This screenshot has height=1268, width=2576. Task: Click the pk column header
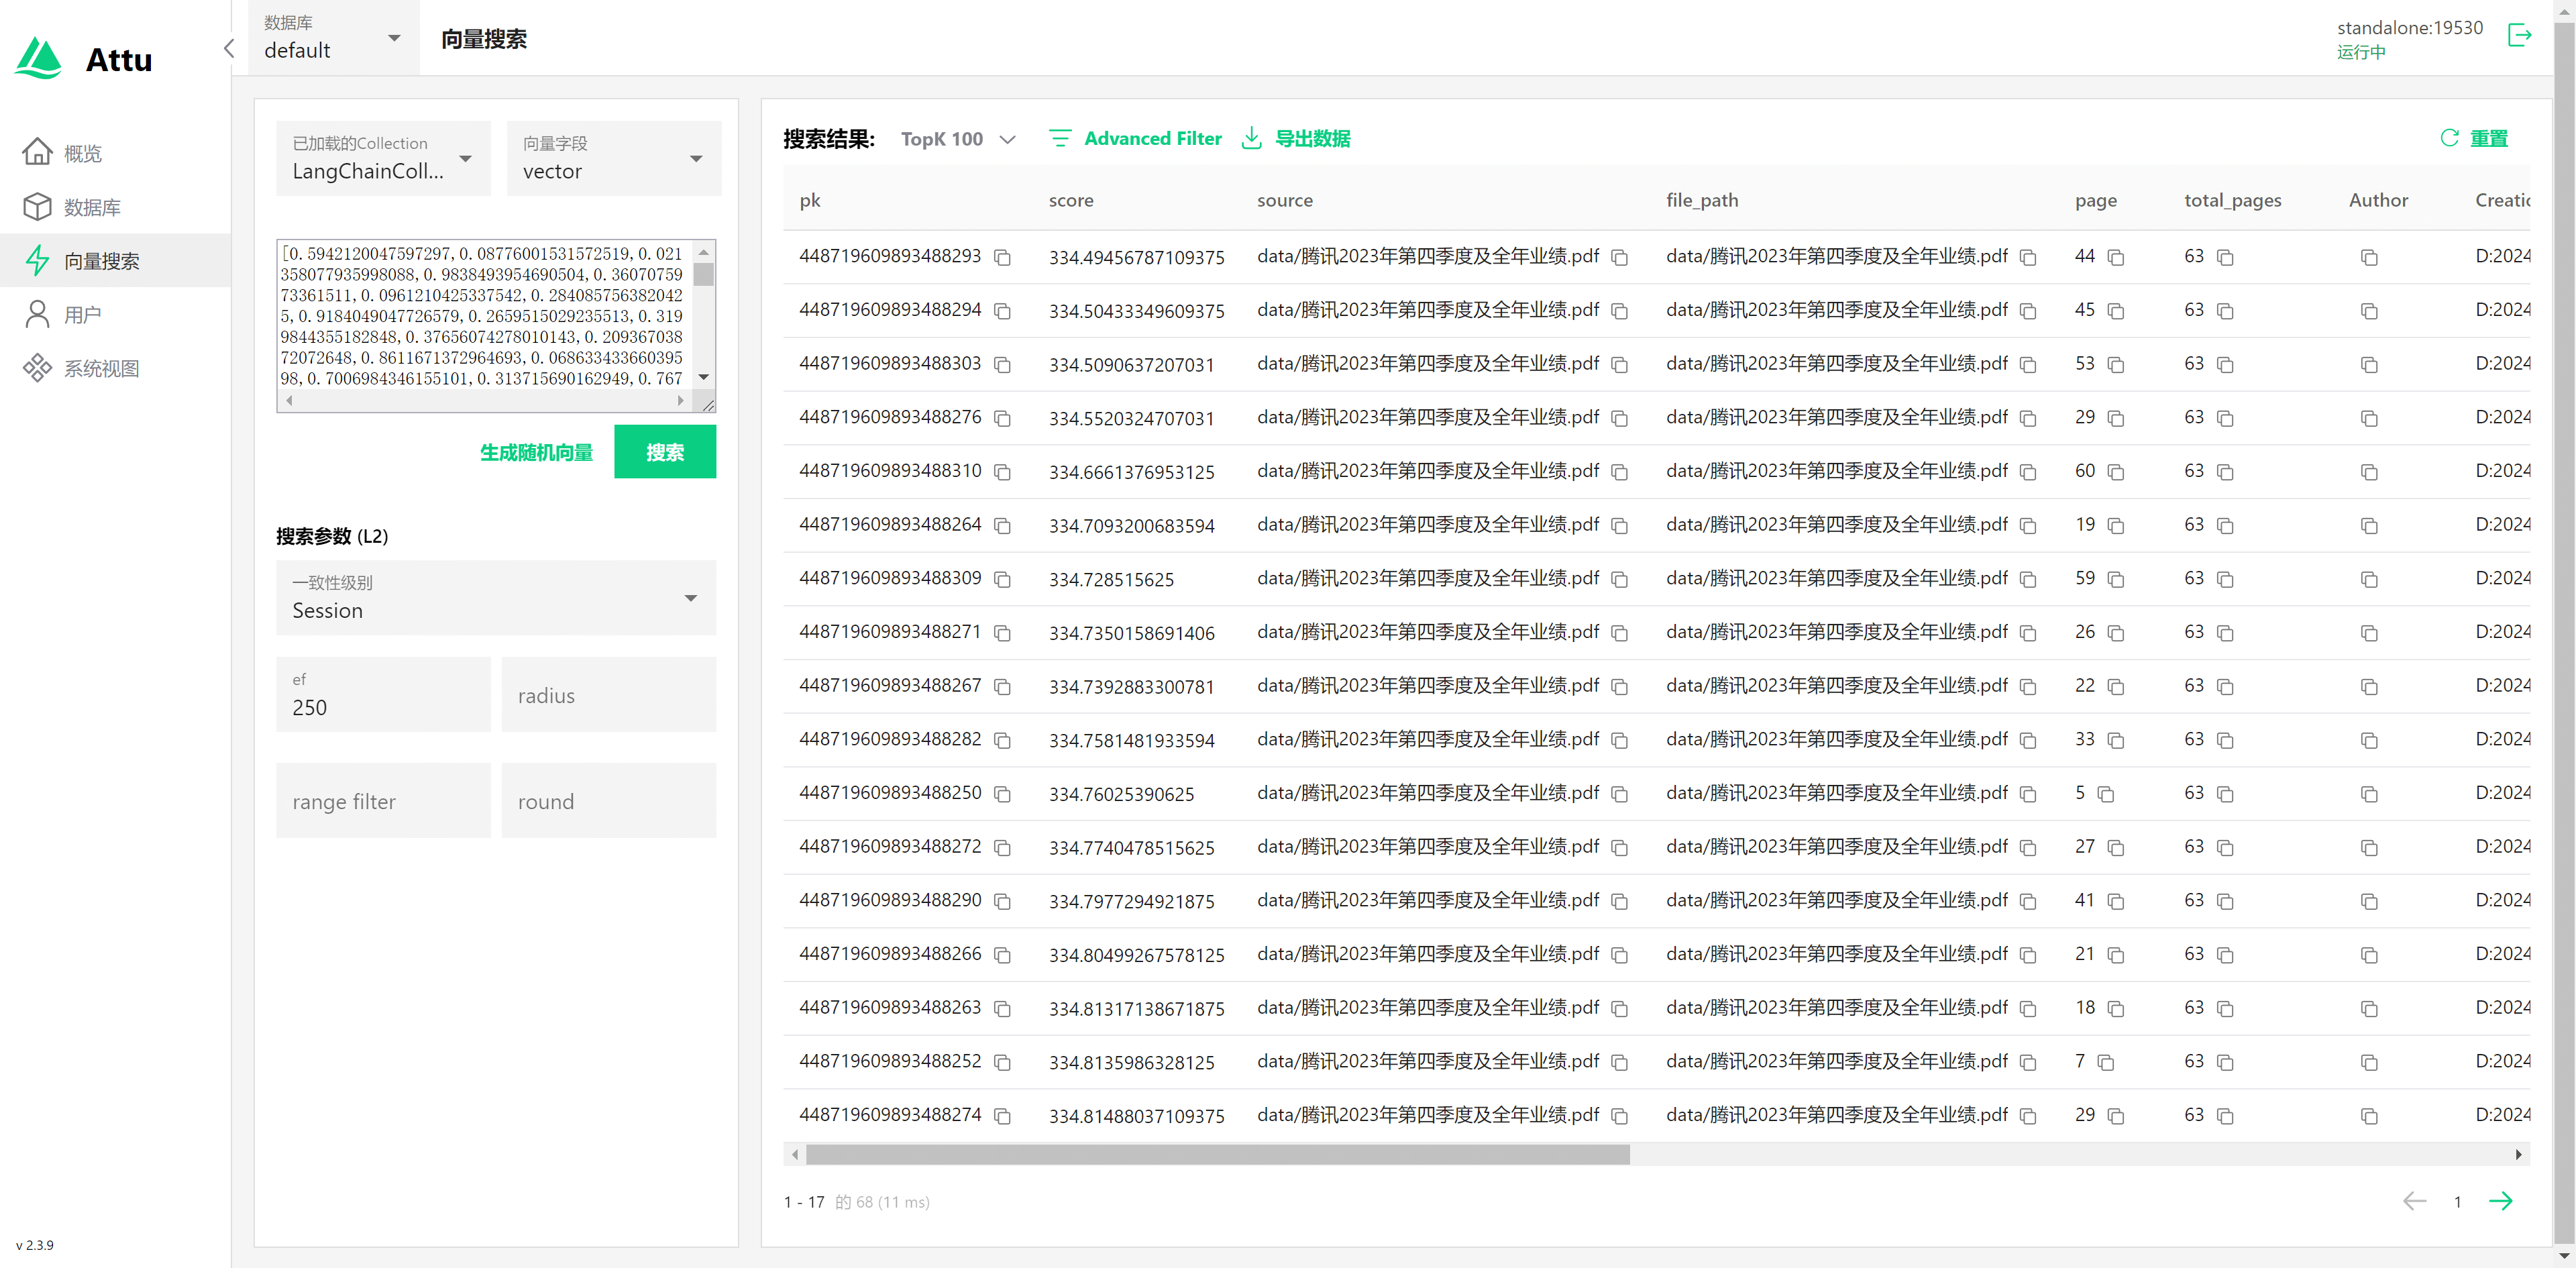810,200
